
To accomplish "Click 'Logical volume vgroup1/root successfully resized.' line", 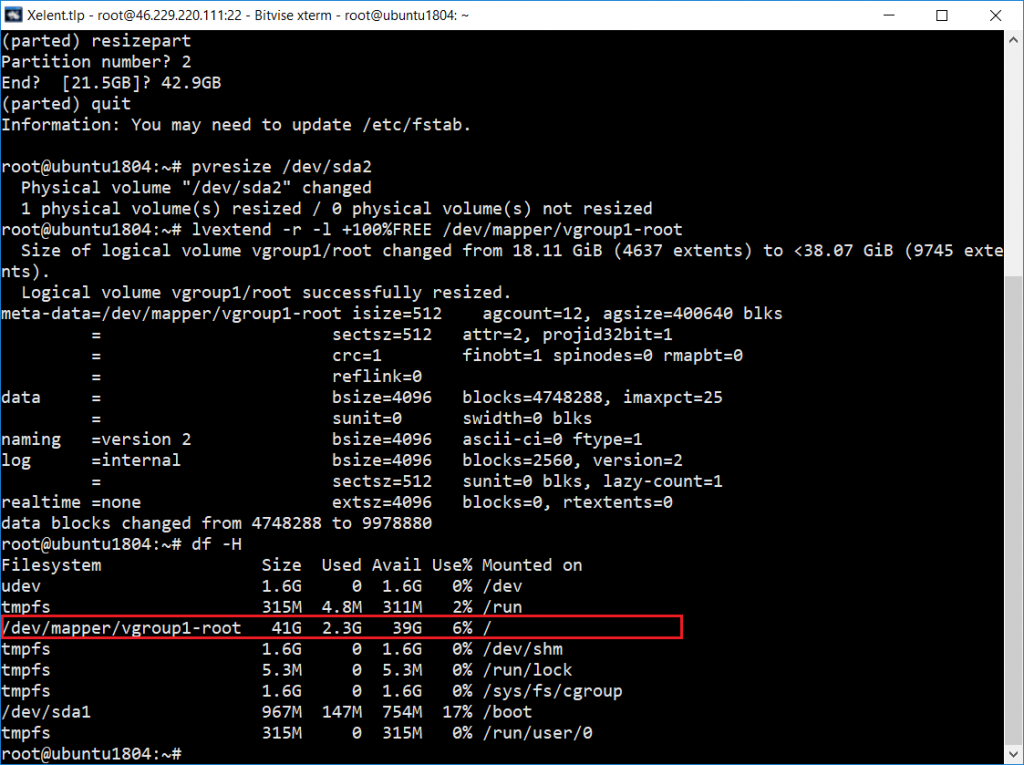I will click(x=266, y=292).
